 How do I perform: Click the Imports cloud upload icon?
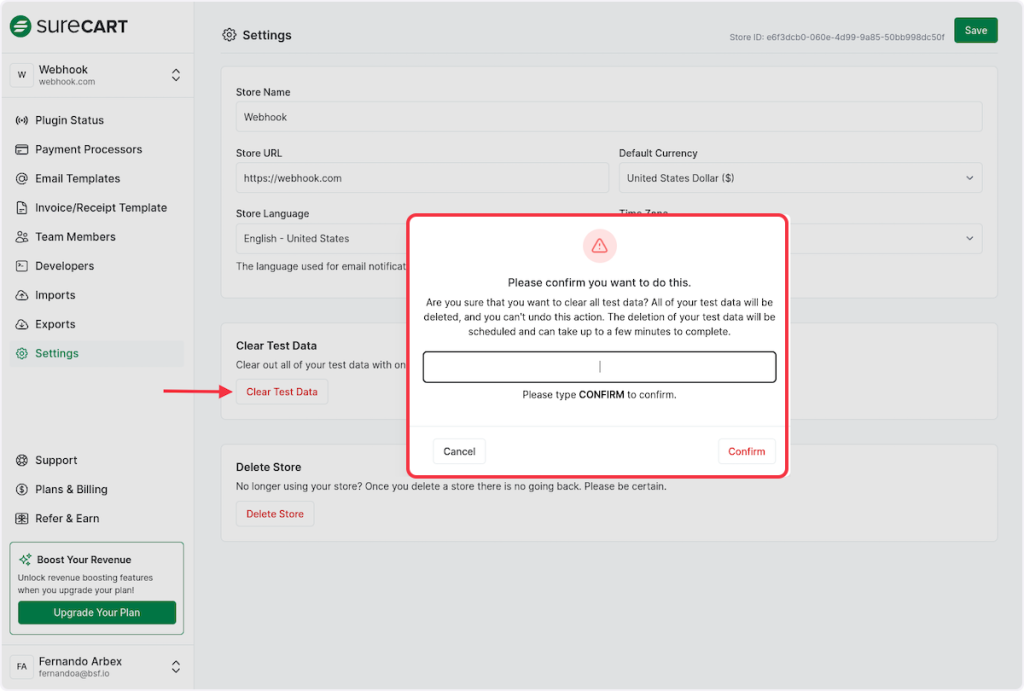[x=22, y=296]
